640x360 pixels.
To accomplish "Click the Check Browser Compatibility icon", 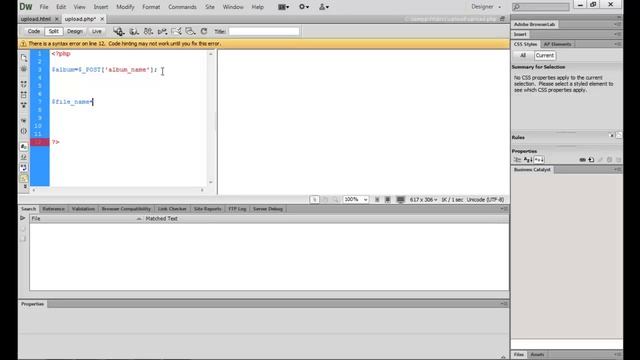I will pyautogui.click(x=162, y=31).
